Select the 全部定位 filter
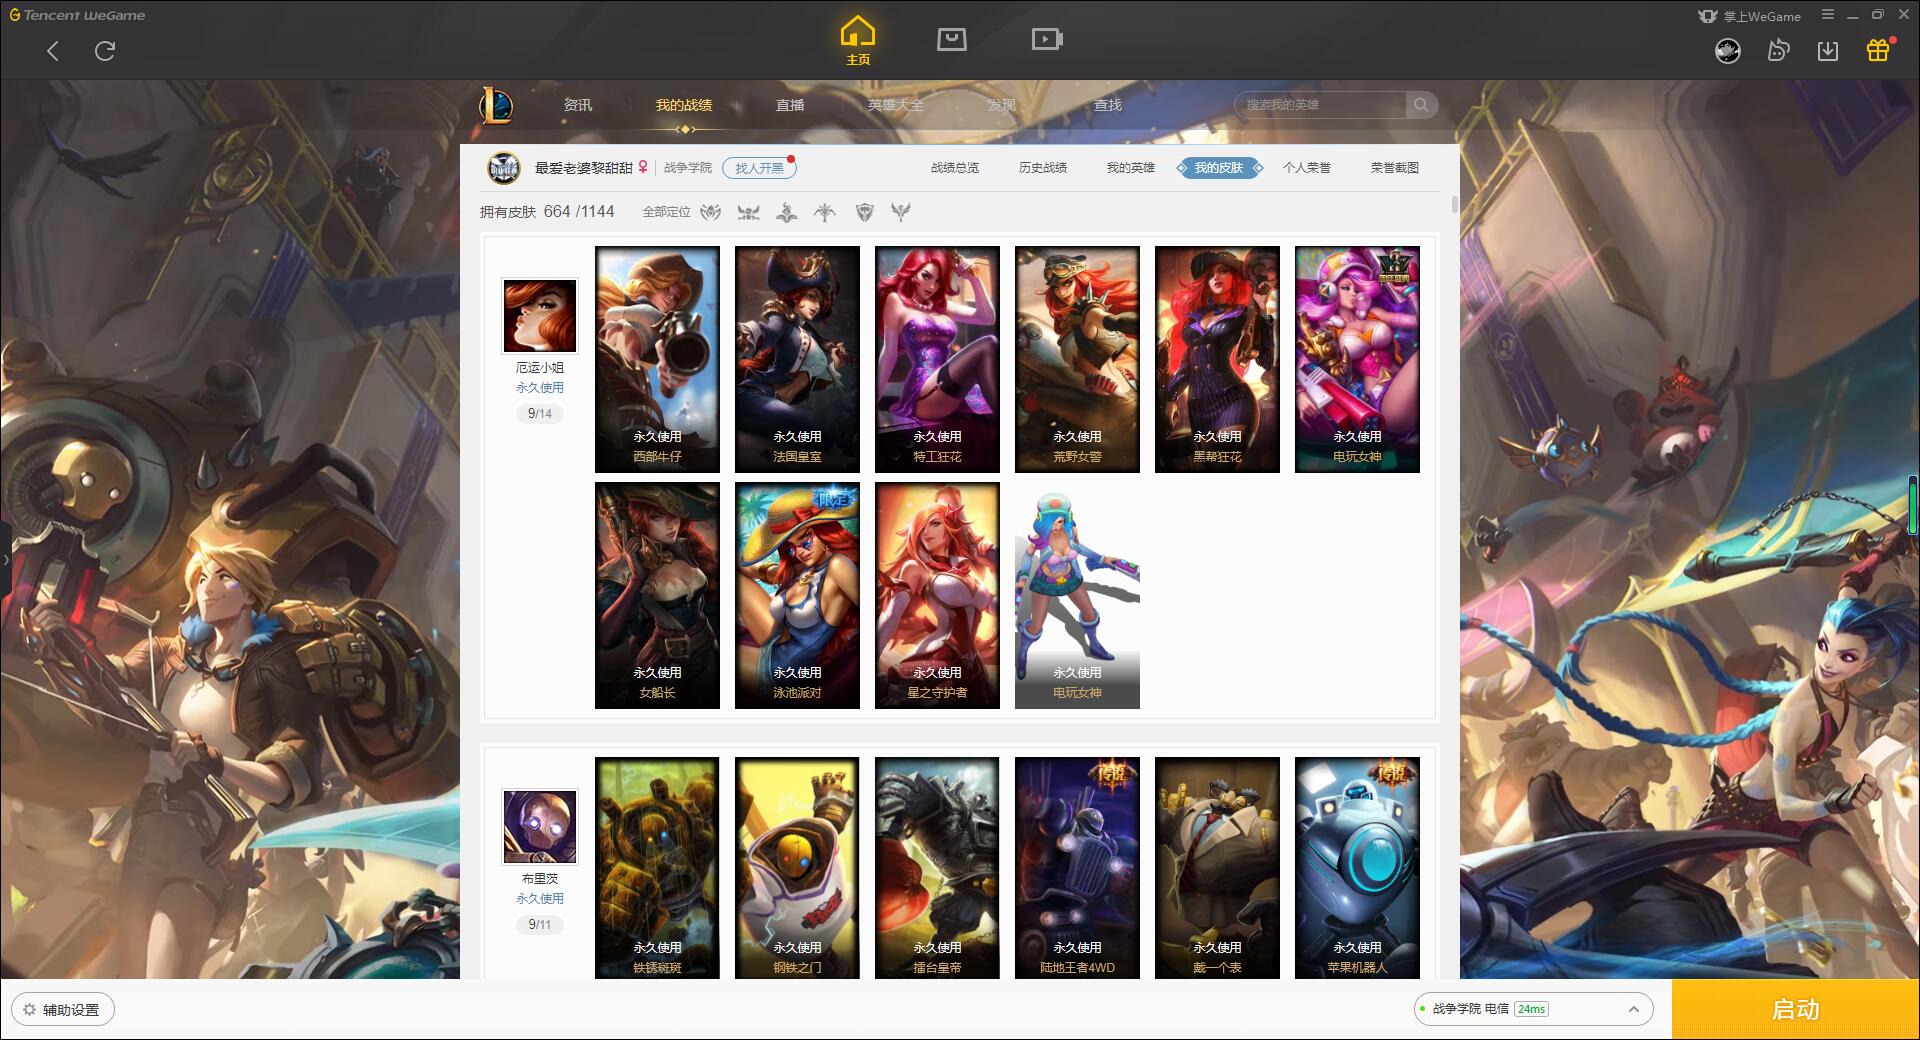 click(x=666, y=212)
